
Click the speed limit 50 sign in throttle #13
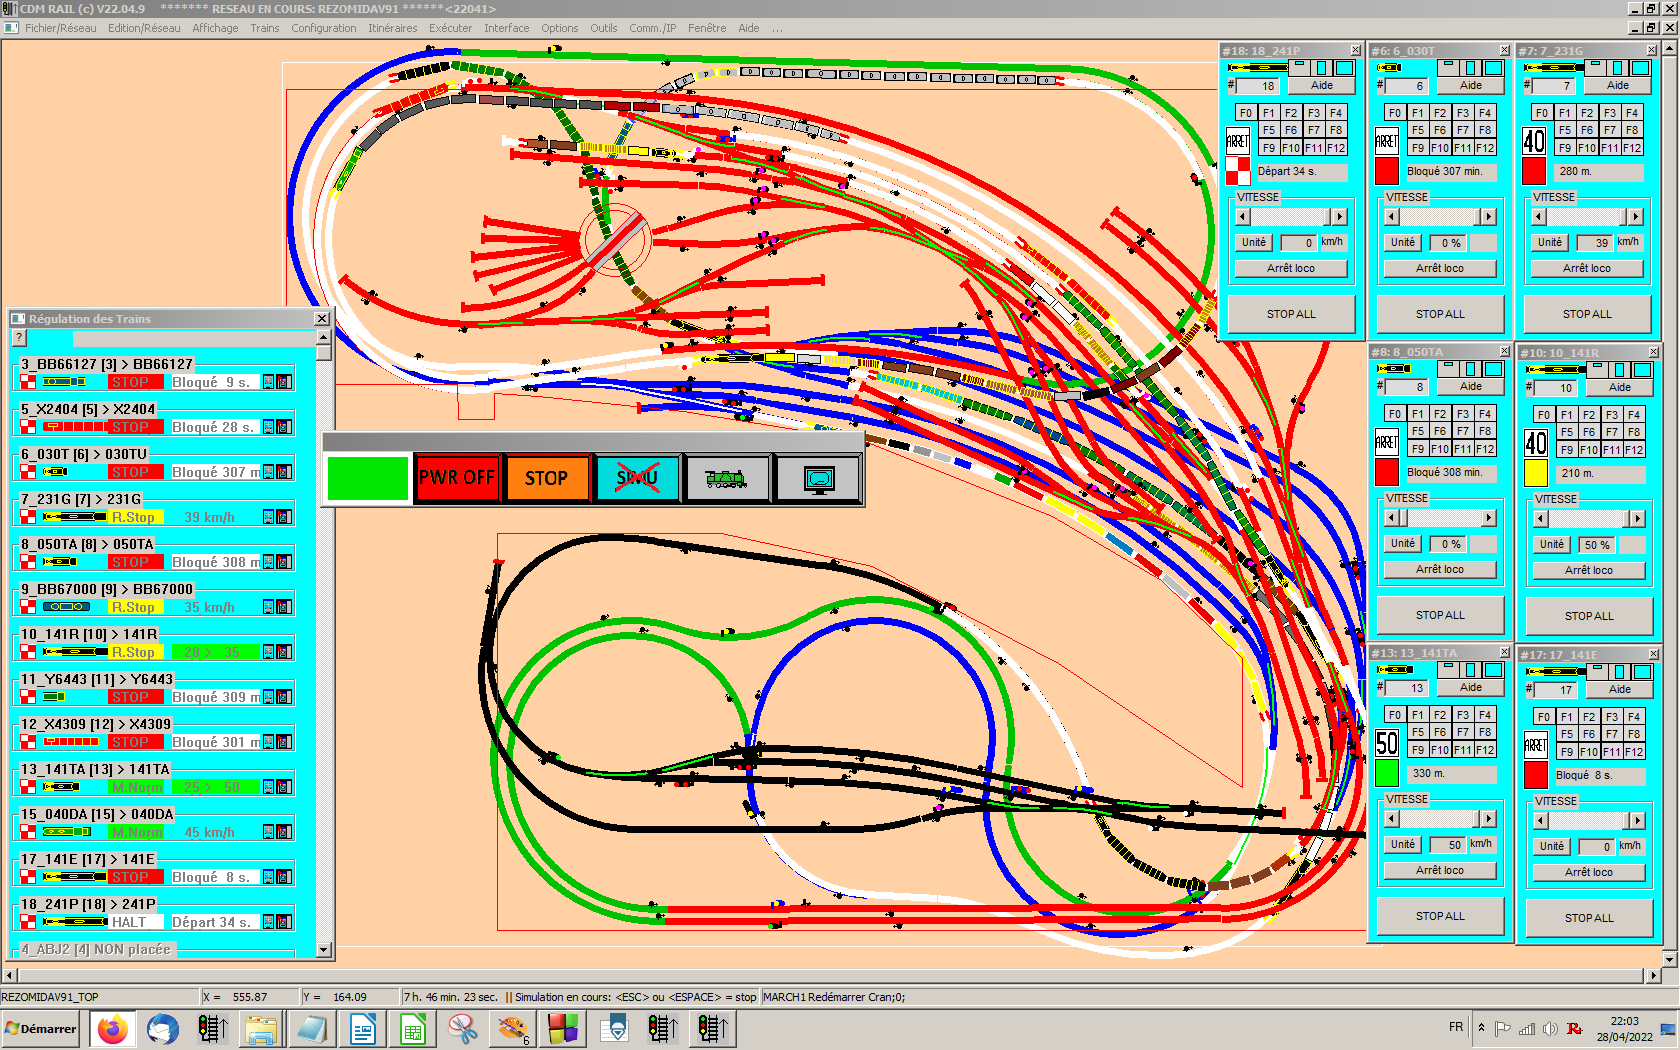(x=1387, y=743)
